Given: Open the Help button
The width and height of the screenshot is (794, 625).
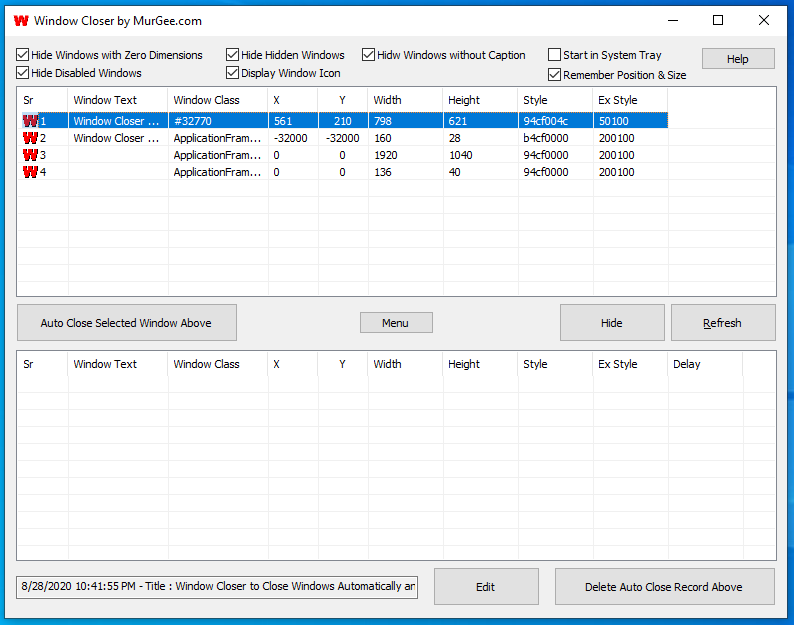Looking at the screenshot, I should coord(738,59).
